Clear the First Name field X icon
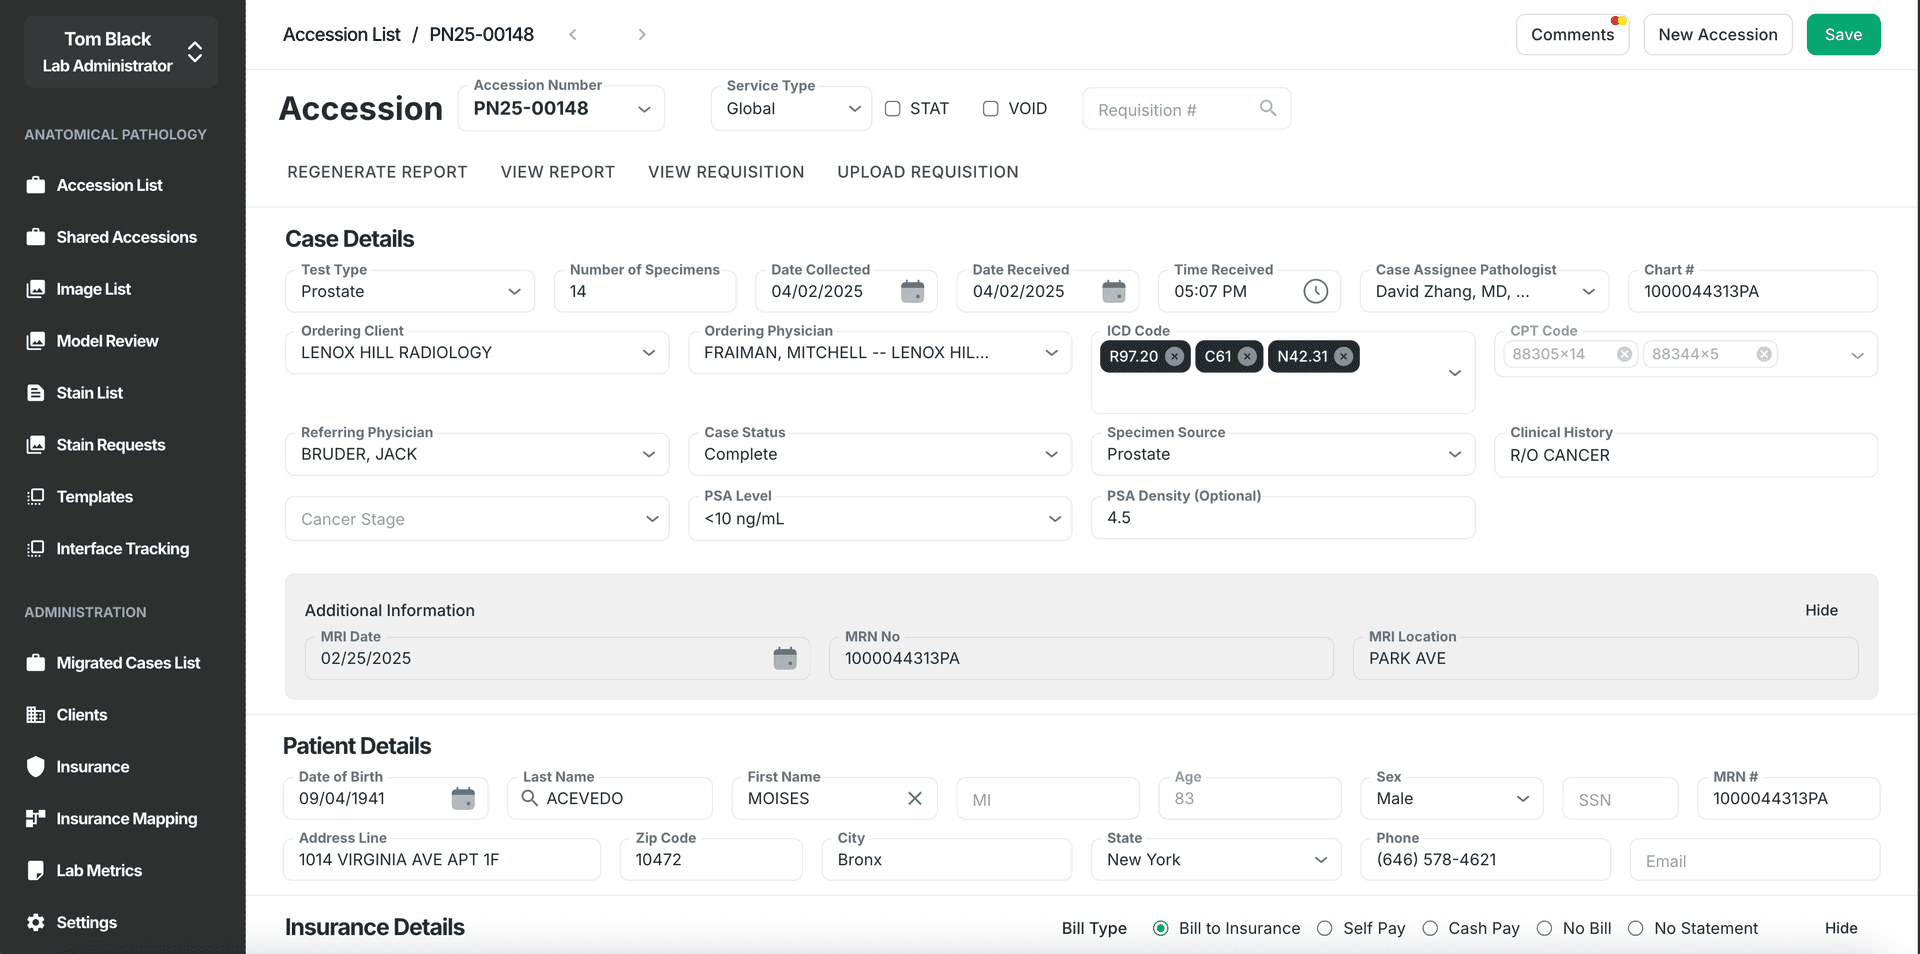This screenshot has width=1920, height=954. point(914,798)
